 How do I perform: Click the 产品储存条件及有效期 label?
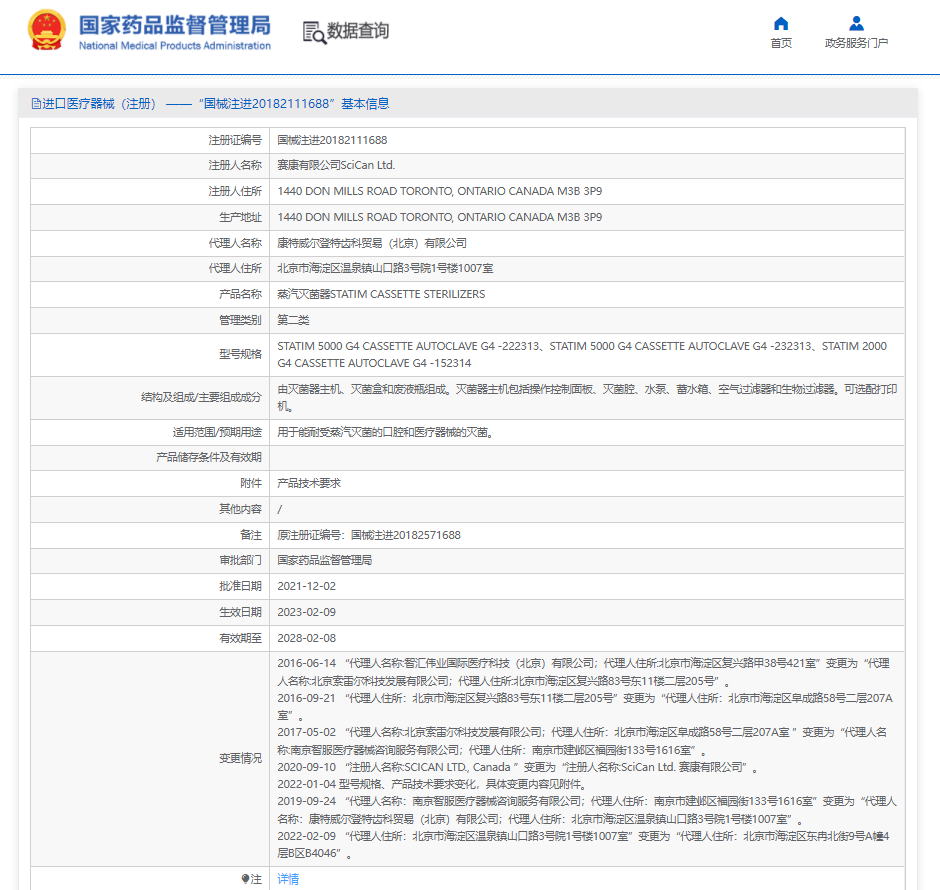tap(209, 457)
